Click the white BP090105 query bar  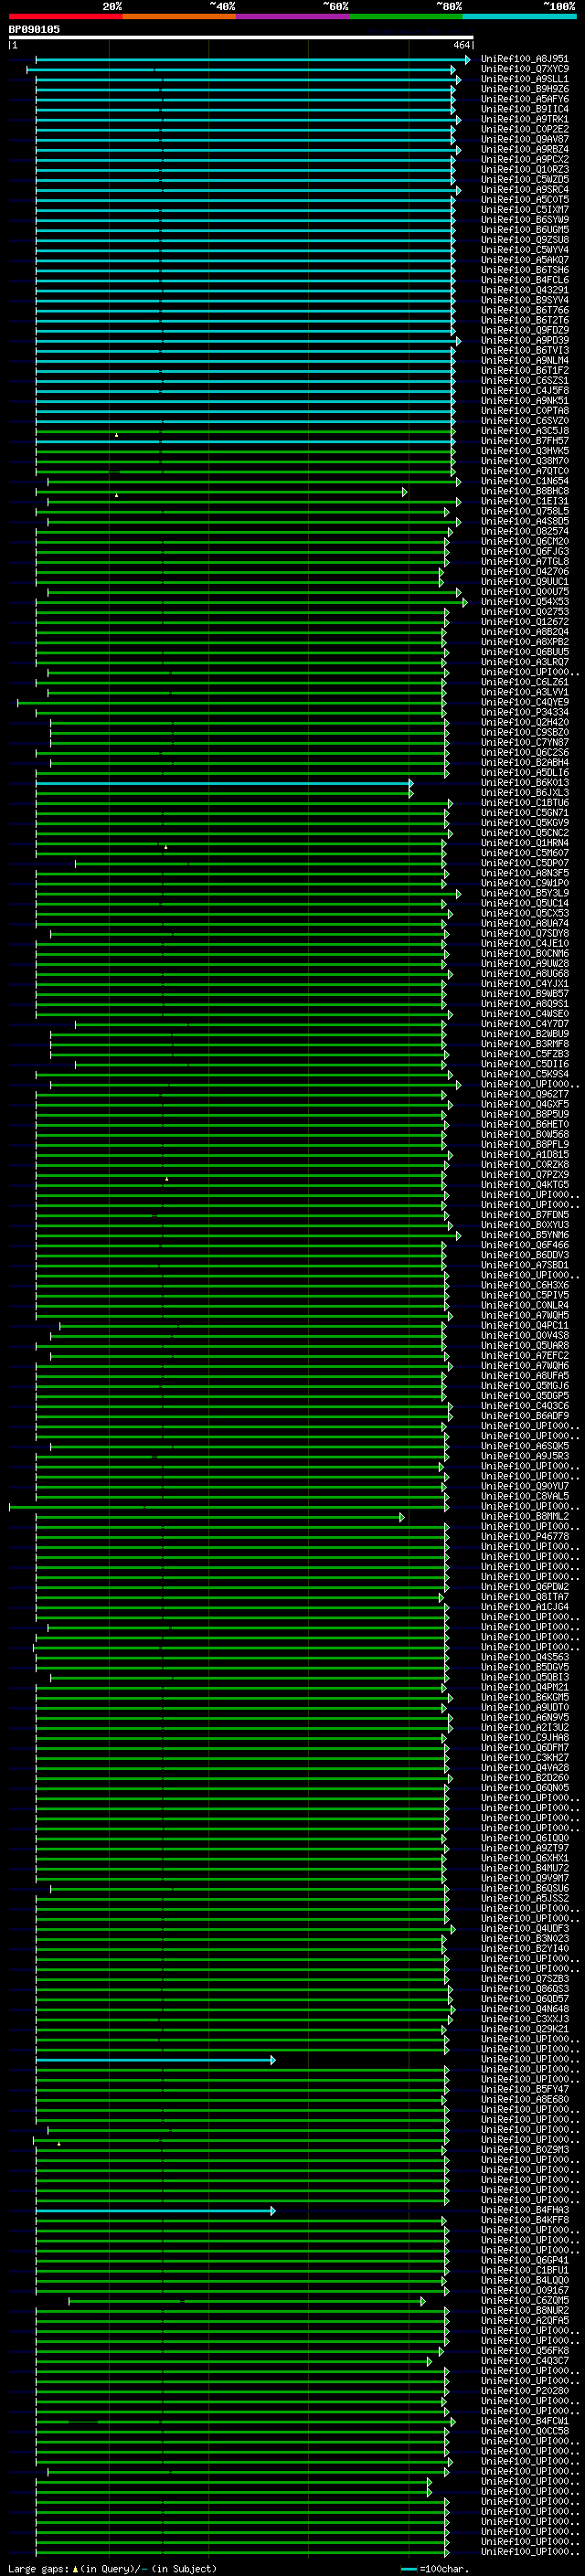(241, 38)
